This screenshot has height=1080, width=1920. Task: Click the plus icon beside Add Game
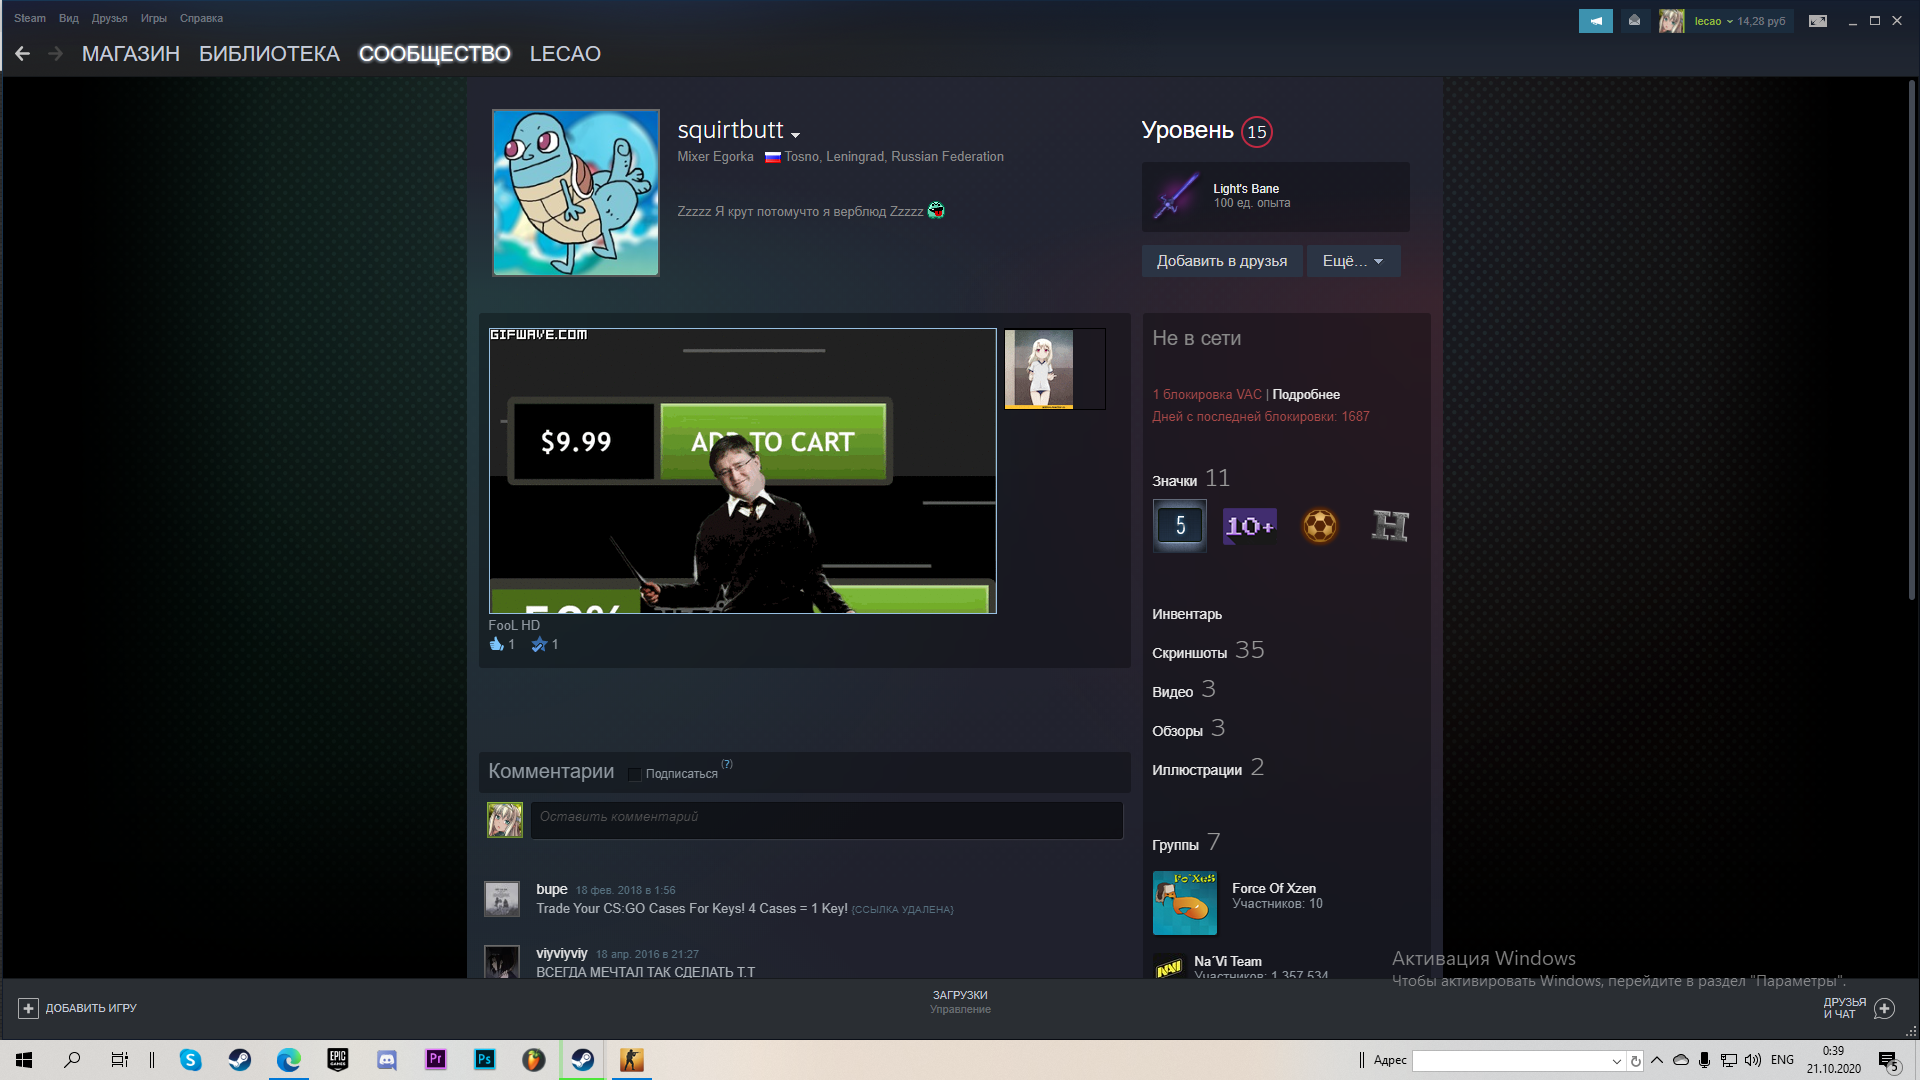[x=28, y=1008]
